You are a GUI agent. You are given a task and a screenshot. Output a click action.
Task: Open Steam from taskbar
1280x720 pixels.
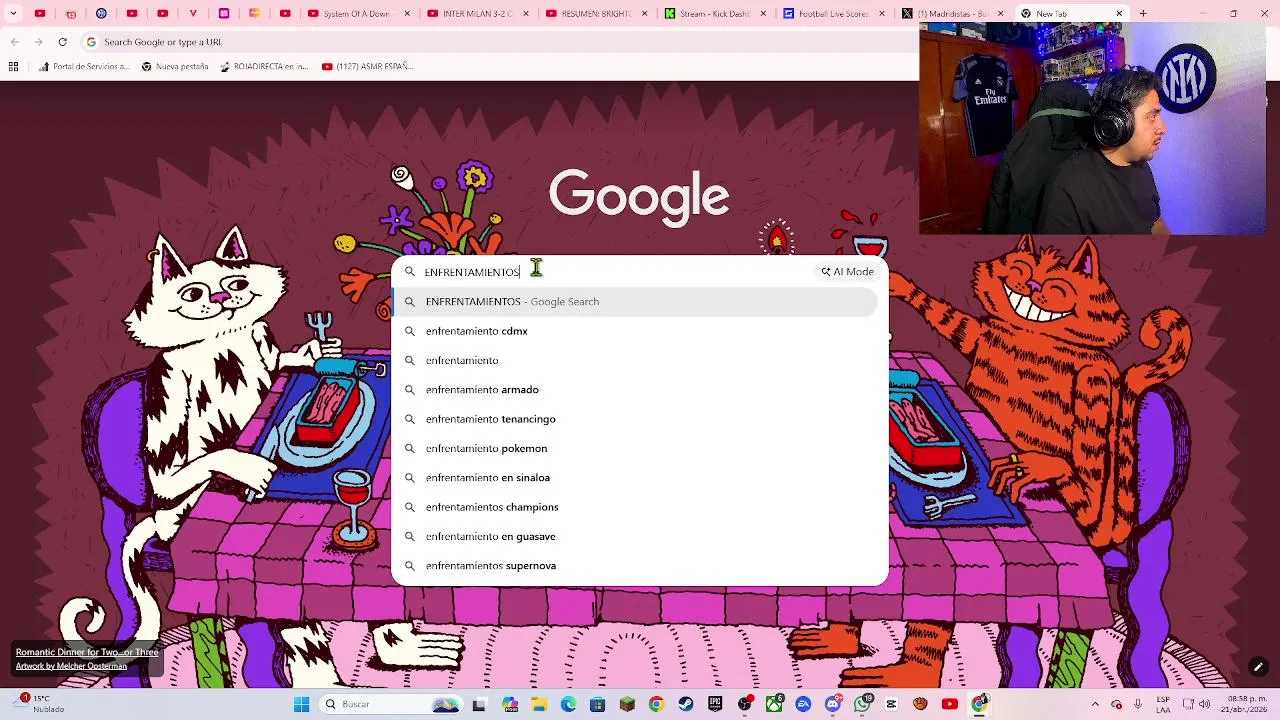[x=685, y=704]
